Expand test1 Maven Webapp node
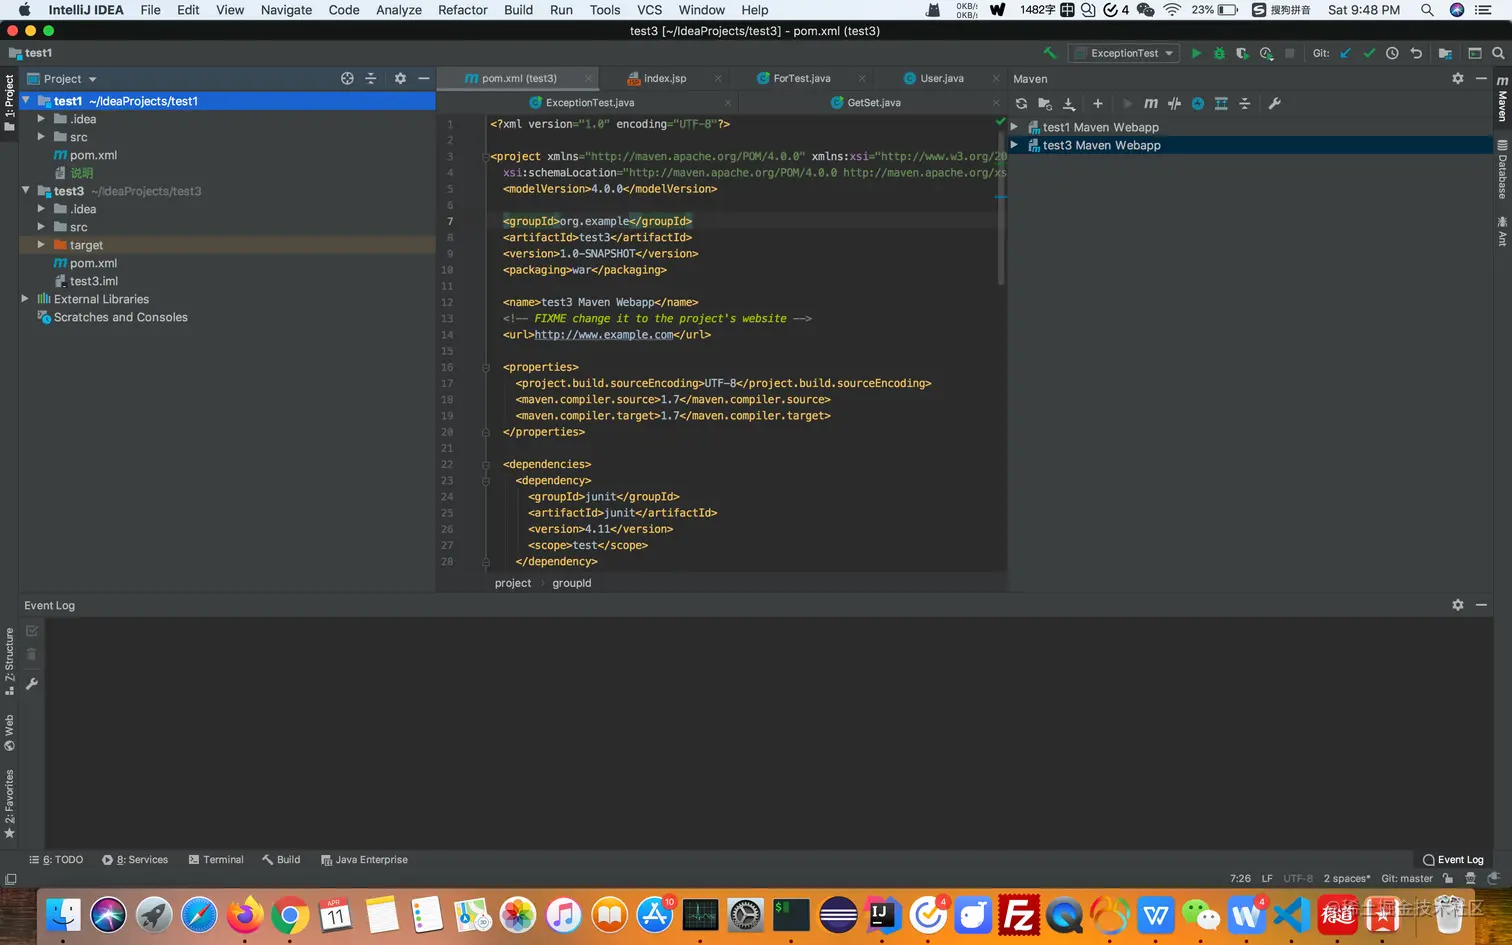The image size is (1512, 945). (1014, 127)
